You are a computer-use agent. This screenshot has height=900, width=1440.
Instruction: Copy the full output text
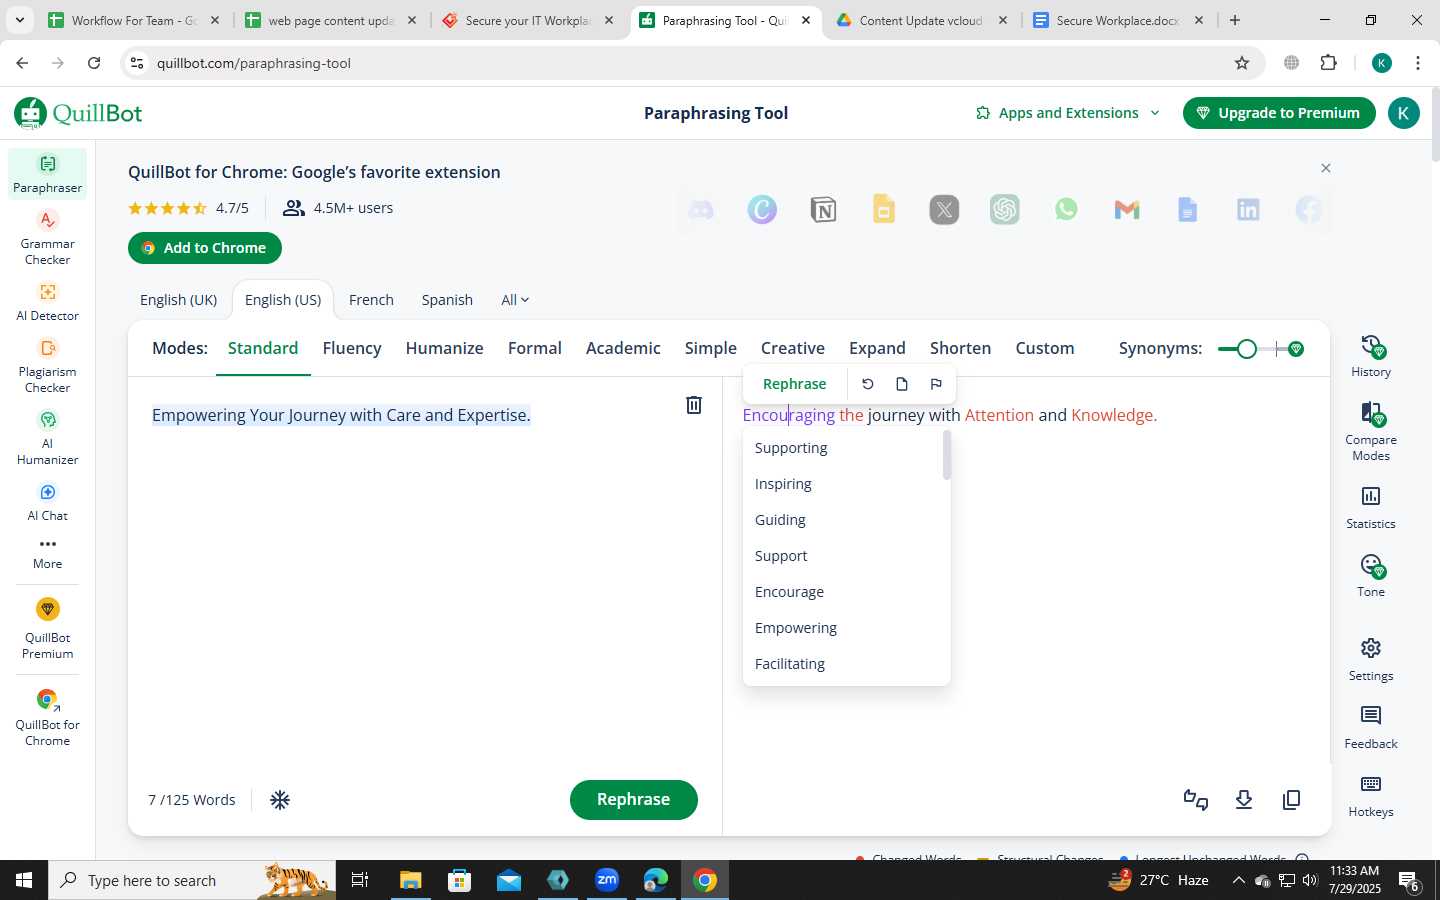tap(1292, 800)
